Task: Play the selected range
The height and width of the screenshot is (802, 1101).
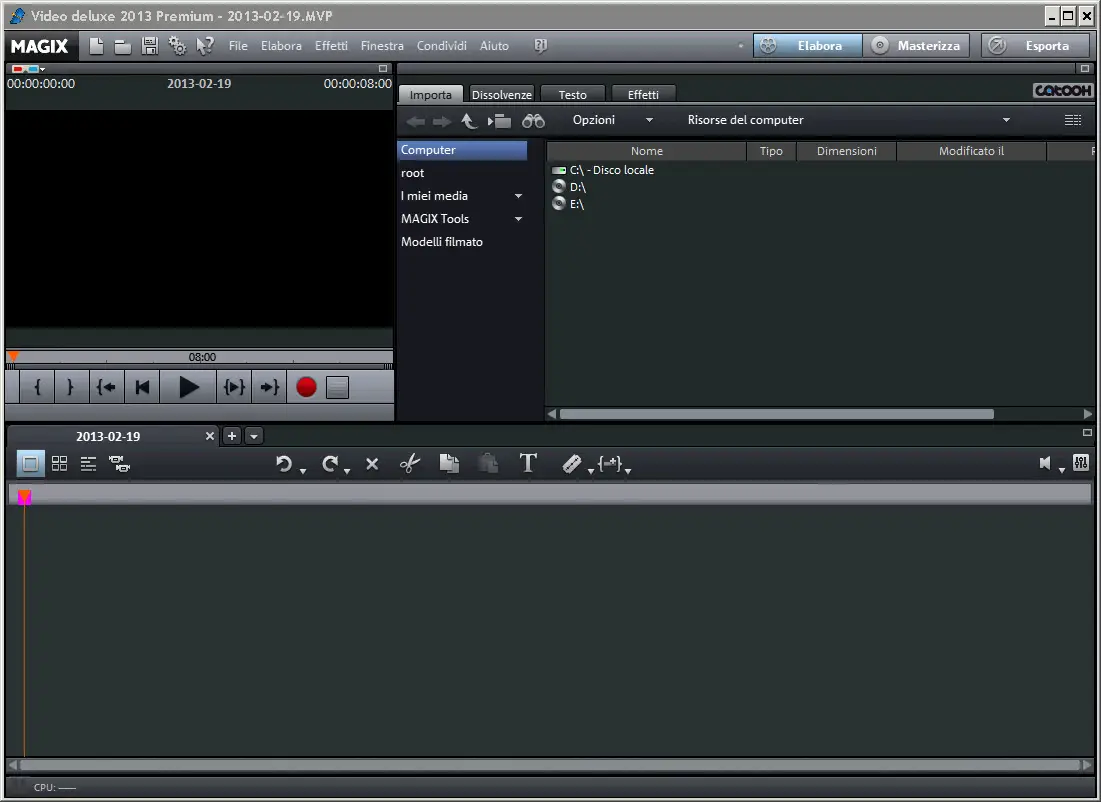Action: (234, 387)
